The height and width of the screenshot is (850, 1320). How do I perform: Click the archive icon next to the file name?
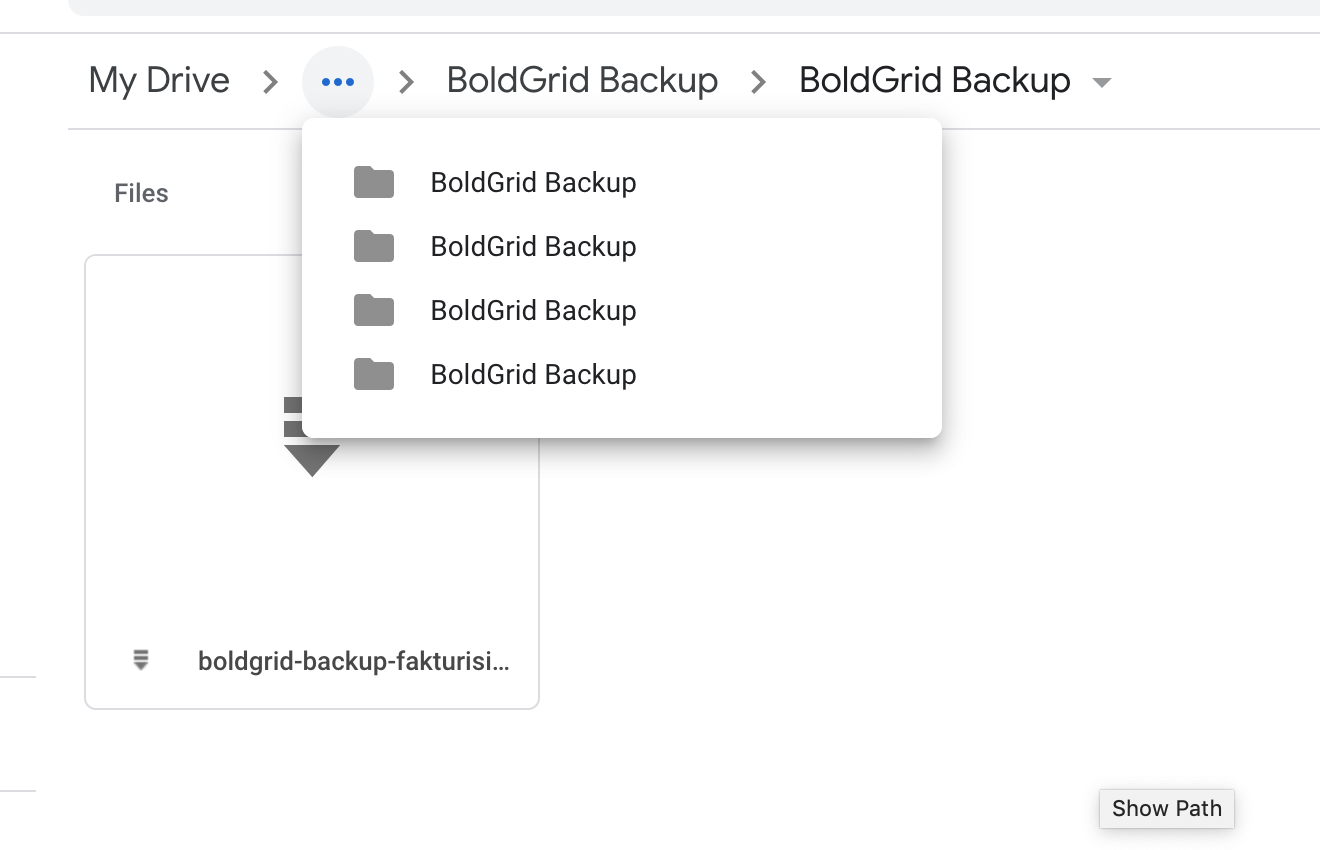pos(141,660)
